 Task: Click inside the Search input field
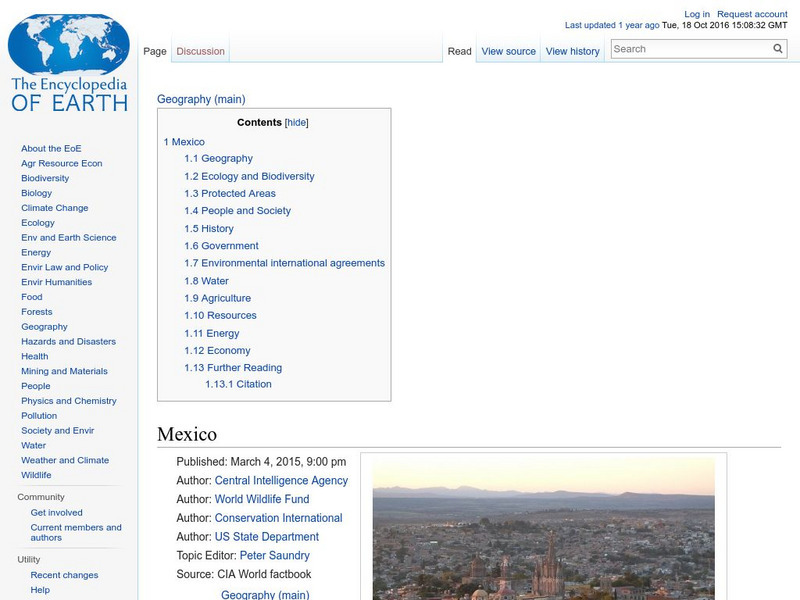coord(690,49)
